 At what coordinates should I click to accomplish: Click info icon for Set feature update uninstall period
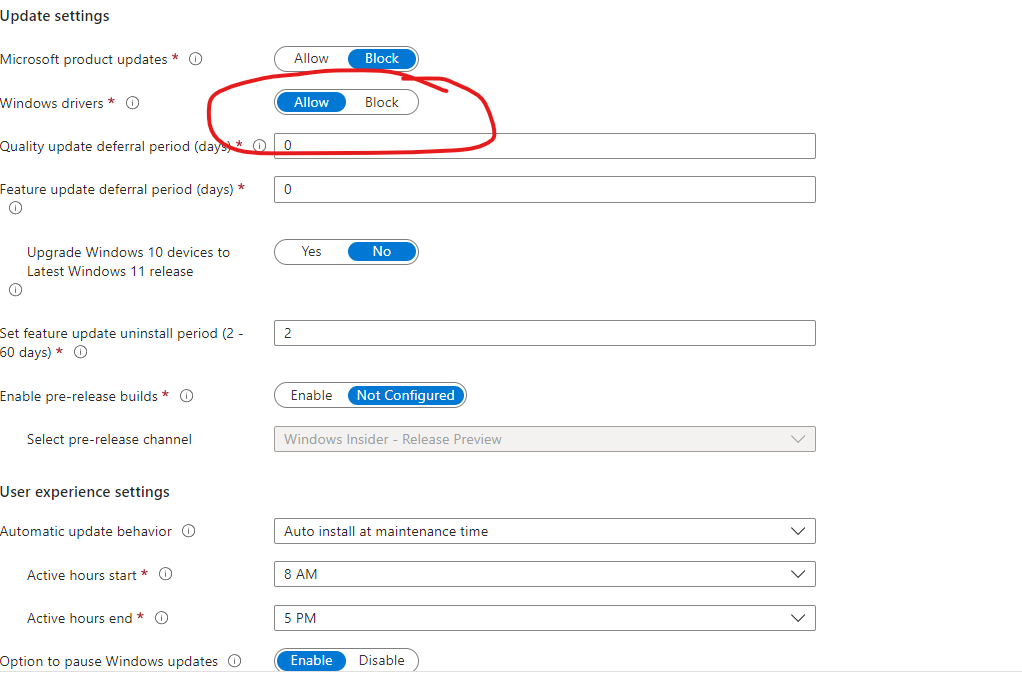81,352
